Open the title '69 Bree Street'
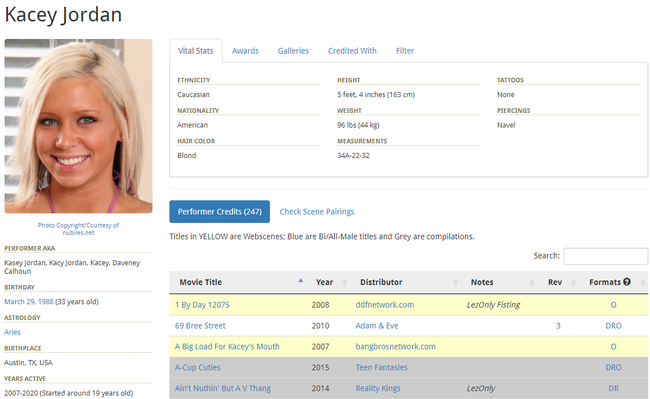 (x=200, y=326)
